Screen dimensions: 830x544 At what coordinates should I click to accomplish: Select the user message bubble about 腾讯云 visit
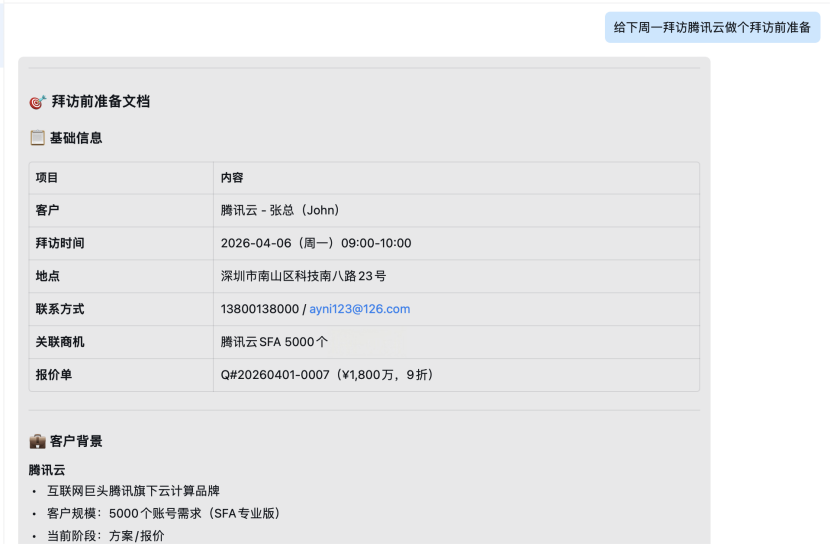(712, 27)
